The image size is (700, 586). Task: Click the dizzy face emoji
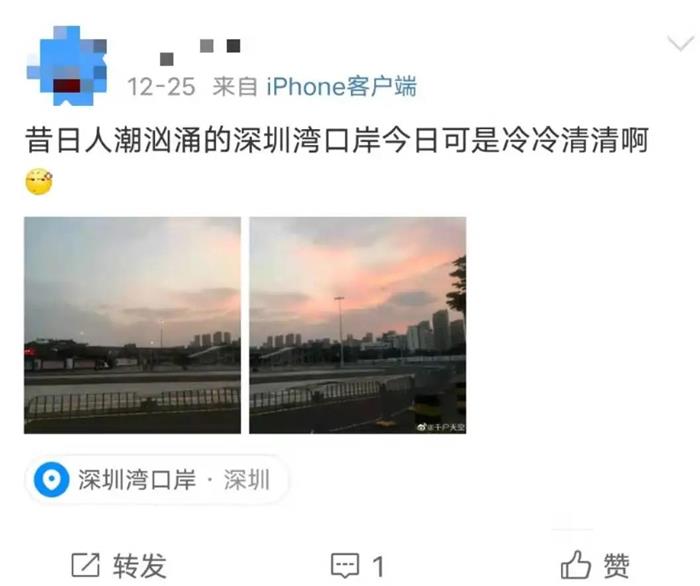click(39, 182)
